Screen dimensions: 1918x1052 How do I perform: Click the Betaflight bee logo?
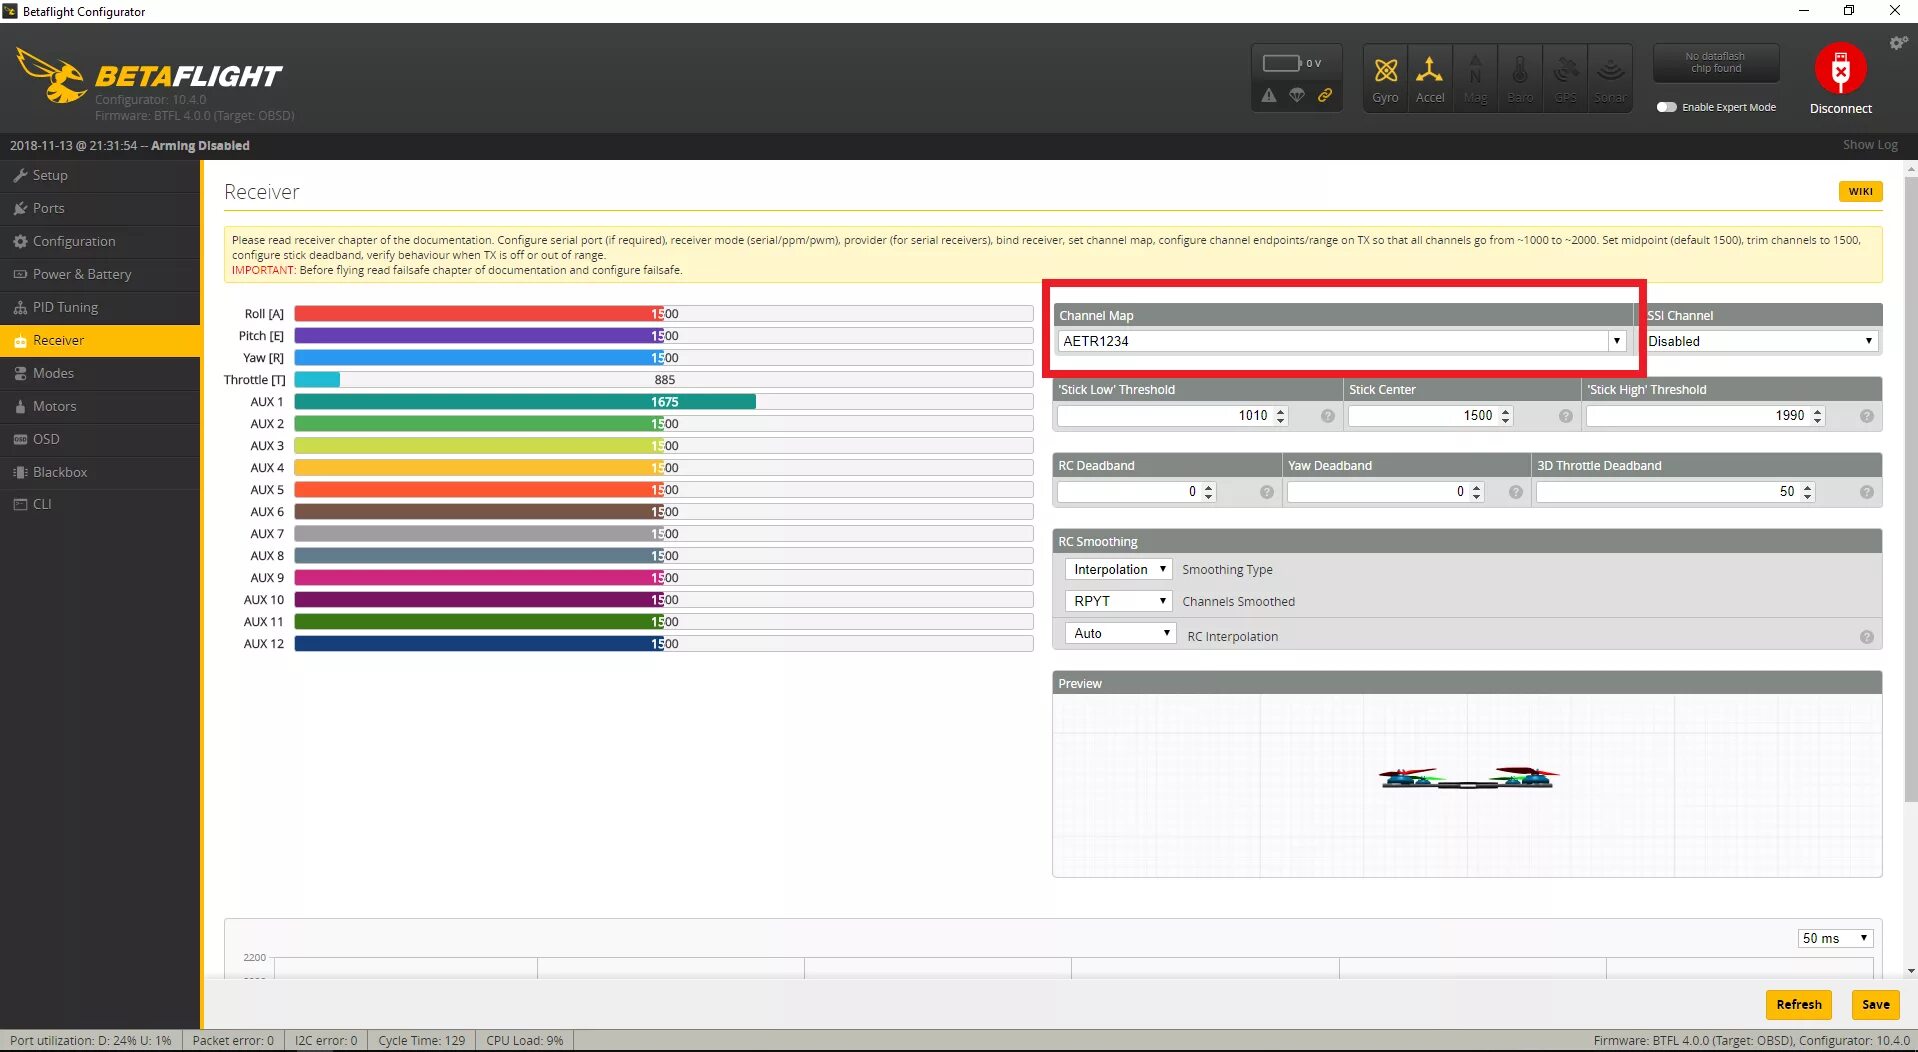pos(52,75)
